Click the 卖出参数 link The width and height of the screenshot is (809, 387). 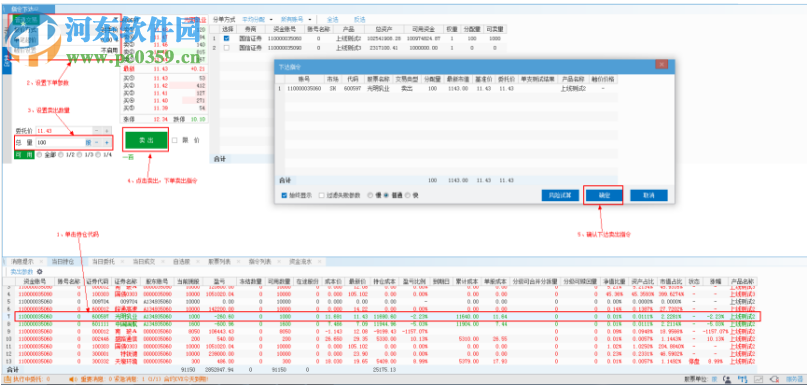tap(22, 271)
